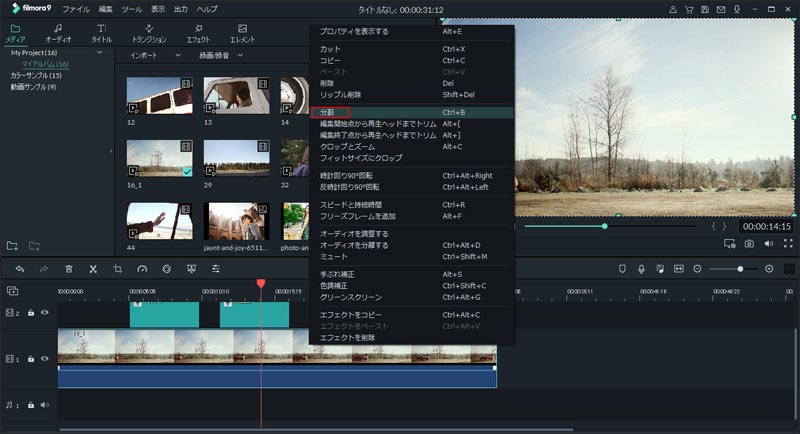Choose ミュート in the context menu
Image resolution: width=800 pixels, height=434 pixels.
click(x=412, y=257)
